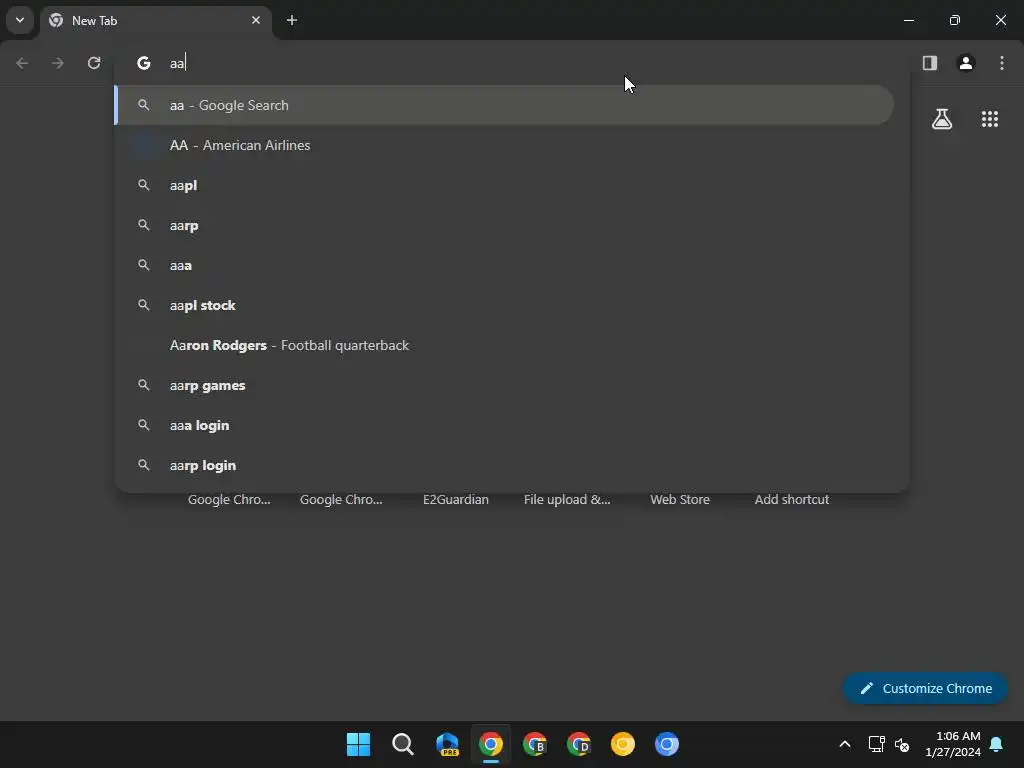Click the muted volume tray icon

coord(902,744)
